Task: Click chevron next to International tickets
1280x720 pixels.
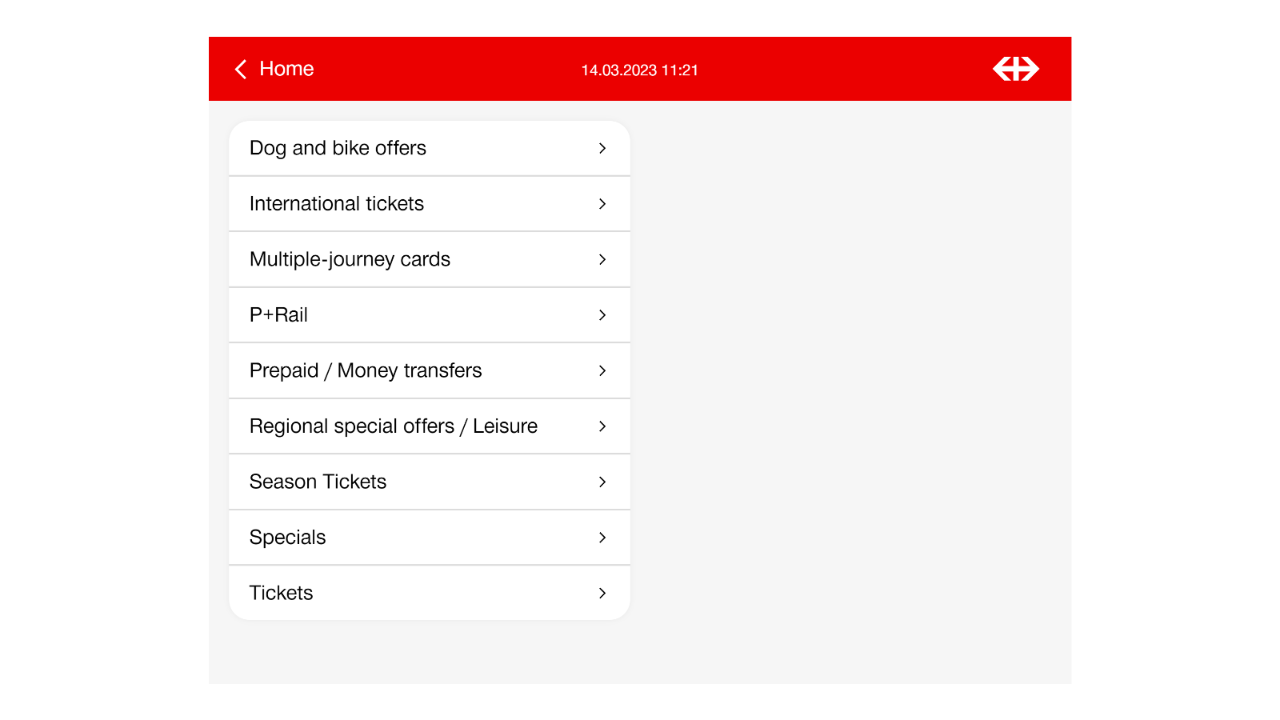Action: [602, 204]
